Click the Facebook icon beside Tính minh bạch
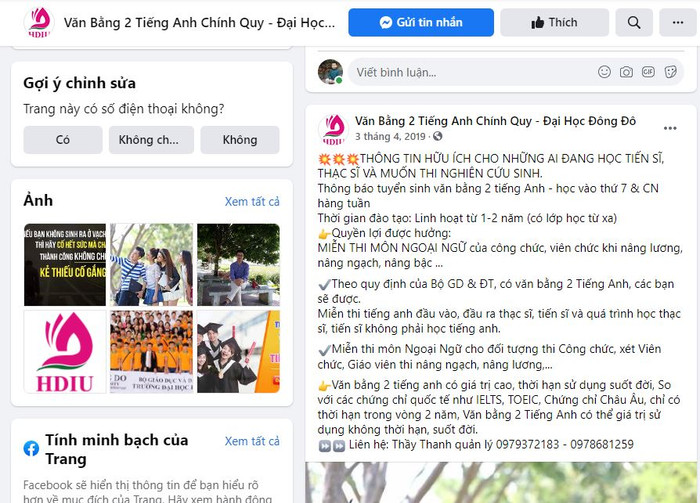 pyautogui.click(x=31, y=449)
